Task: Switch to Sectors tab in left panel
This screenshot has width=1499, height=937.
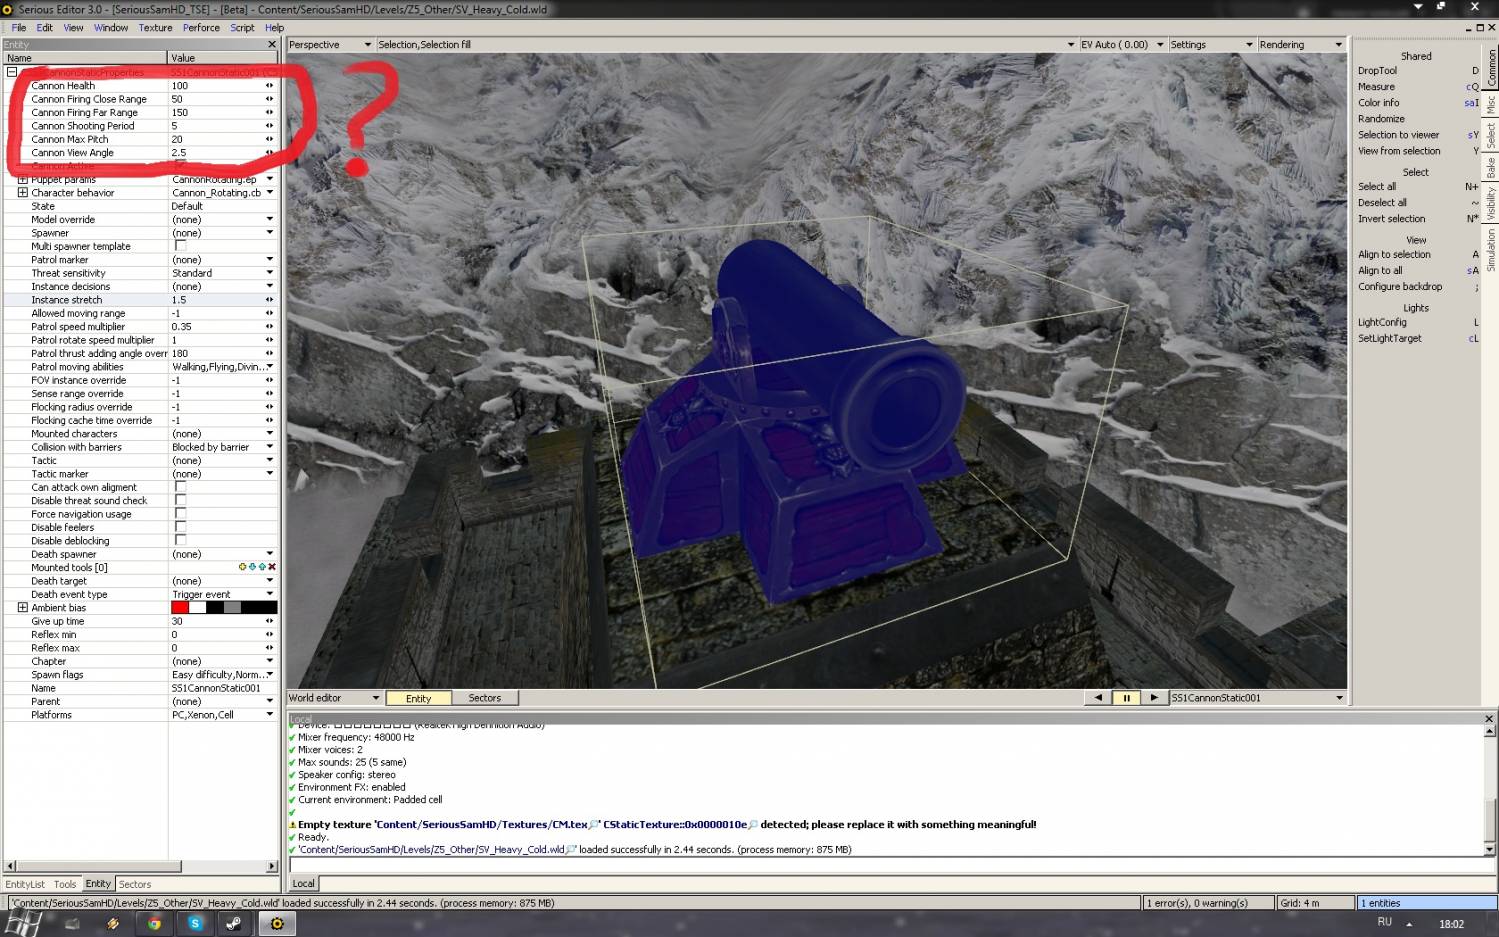Action: coord(135,884)
